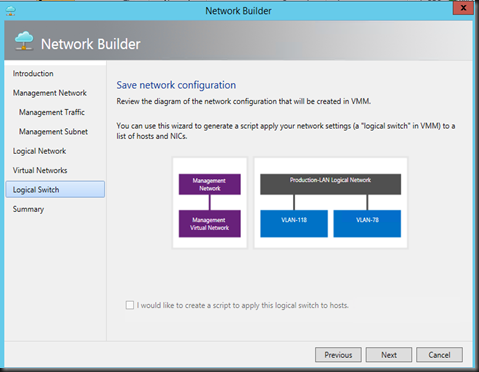479x372 pixels.
Task: Click the Save network configuration heading
Action: click(176, 85)
